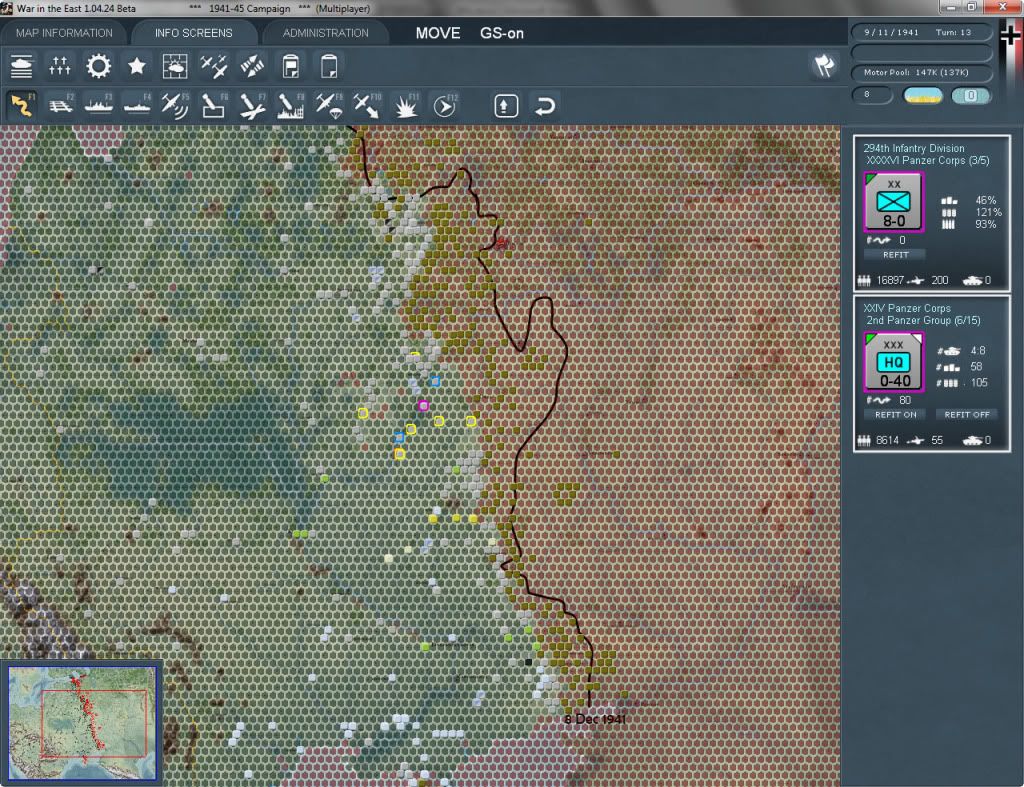Open the weather map icon

tap(175, 66)
